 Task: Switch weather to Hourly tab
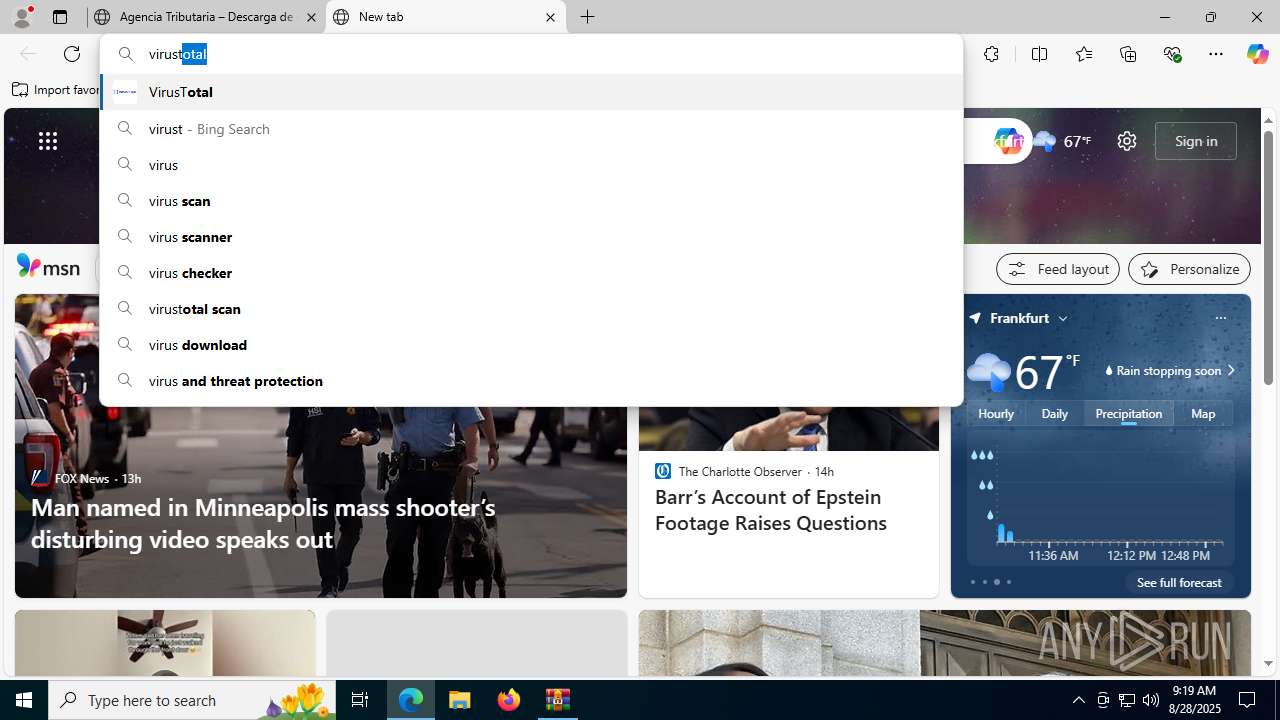tap(996, 414)
